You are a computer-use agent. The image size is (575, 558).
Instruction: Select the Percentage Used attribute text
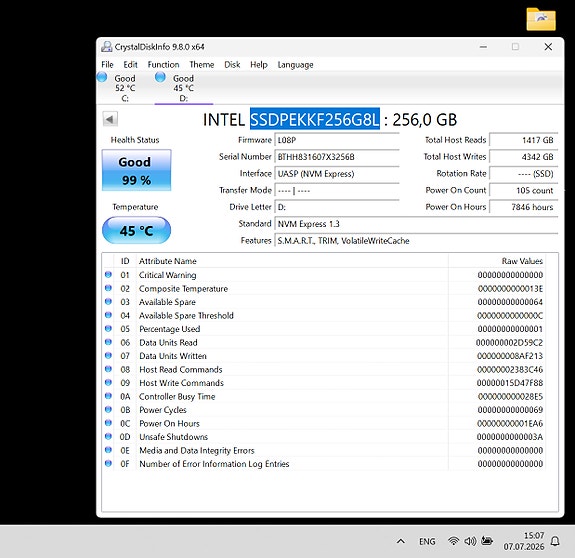coord(169,329)
